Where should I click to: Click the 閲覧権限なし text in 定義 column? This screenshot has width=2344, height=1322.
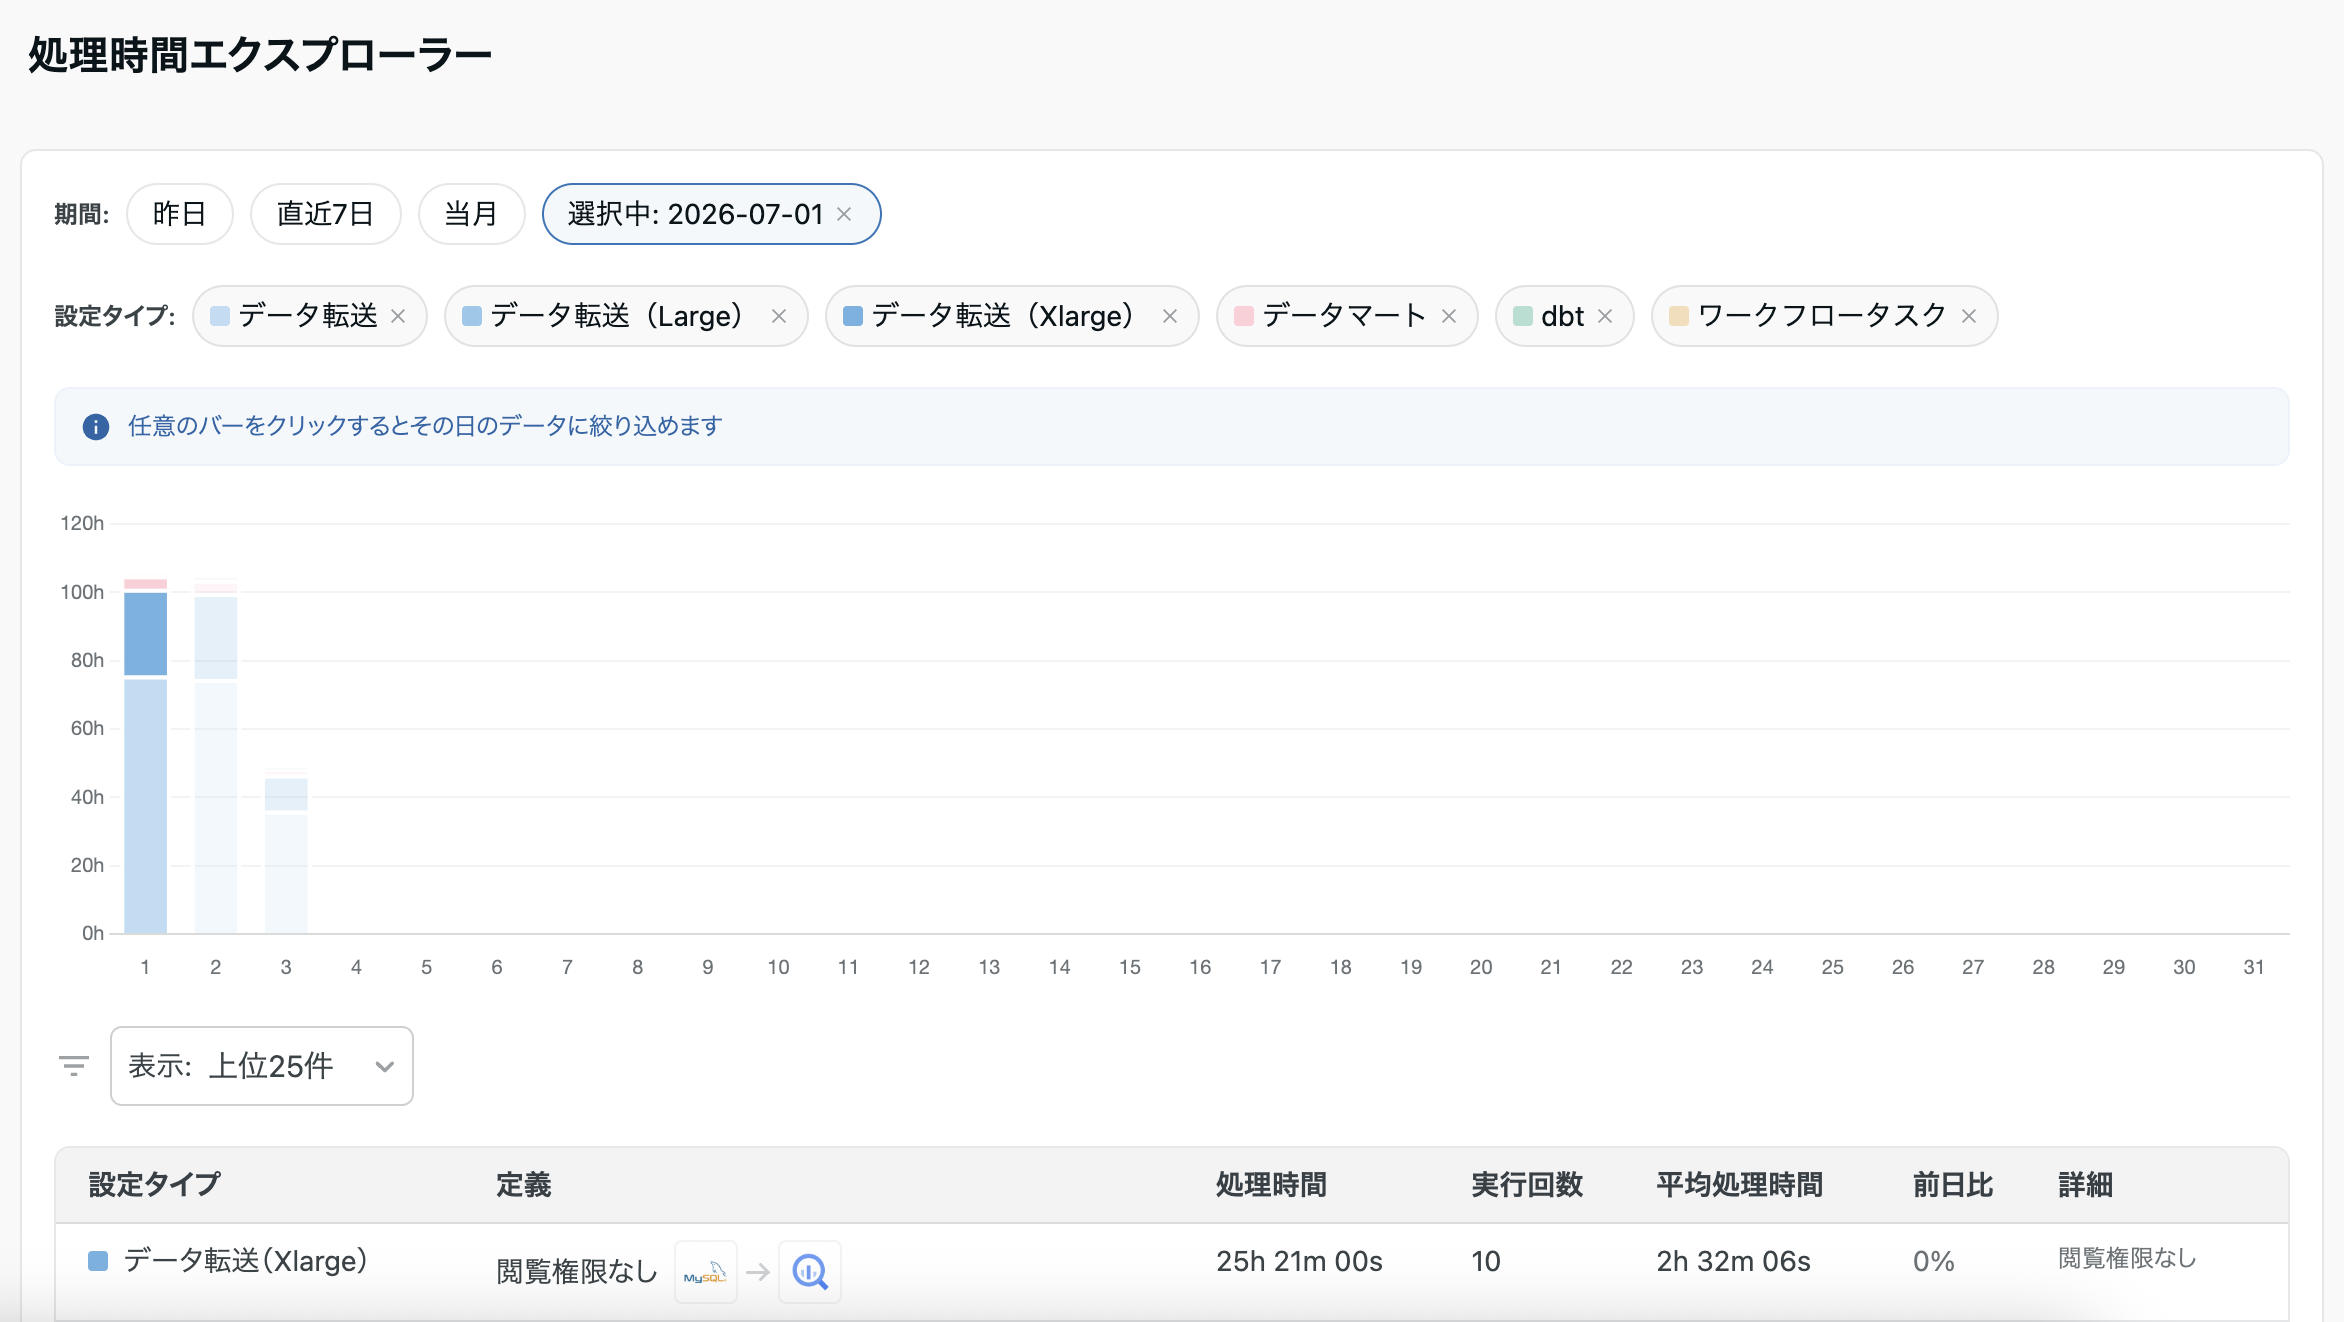pos(577,1272)
